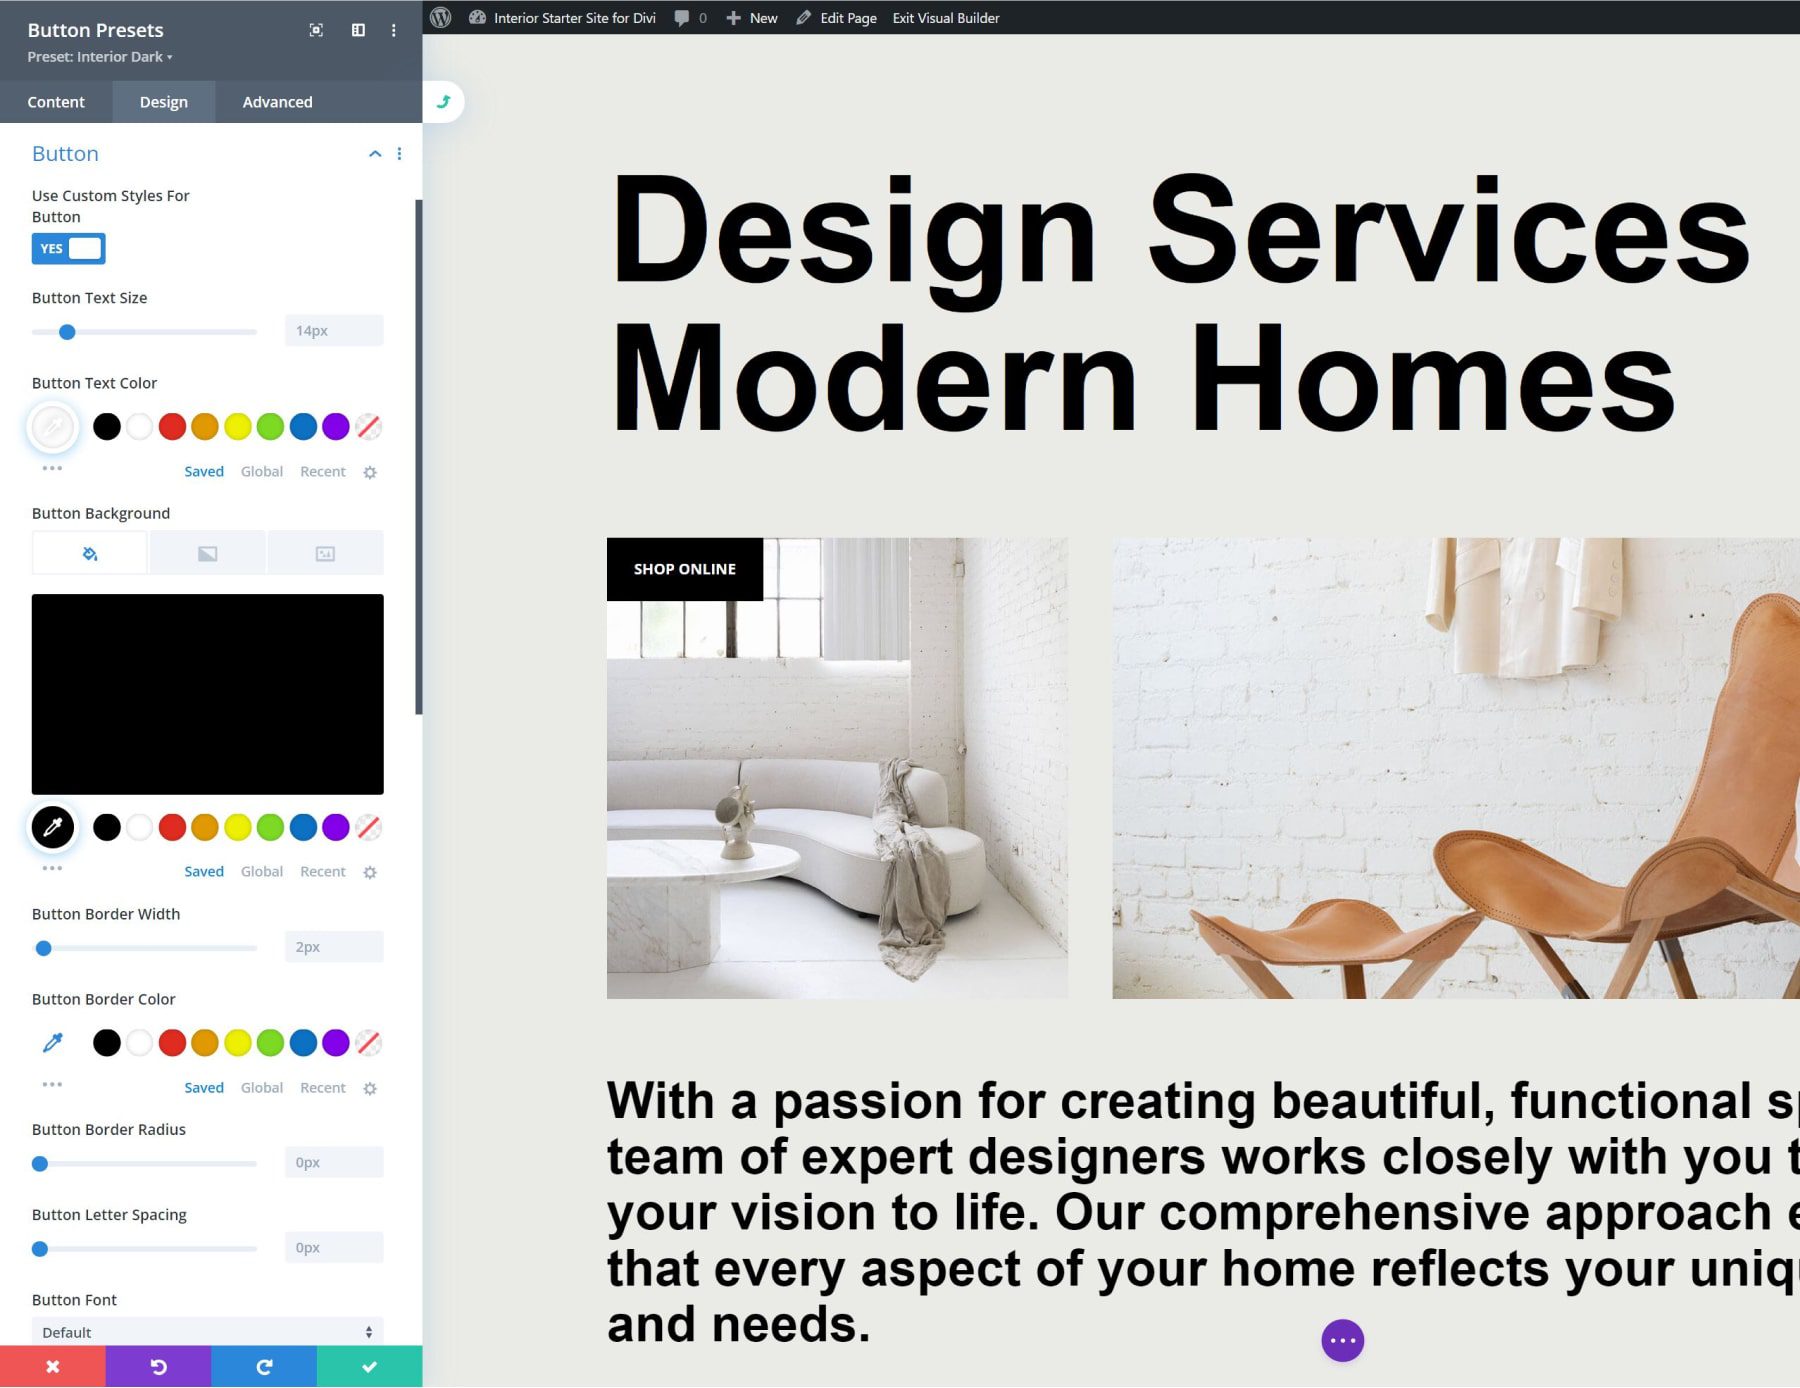Viewport: 1800px width, 1388px height.
Task: Open the Button Font dropdown
Action: pyautogui.click(x=207, y=1332)
